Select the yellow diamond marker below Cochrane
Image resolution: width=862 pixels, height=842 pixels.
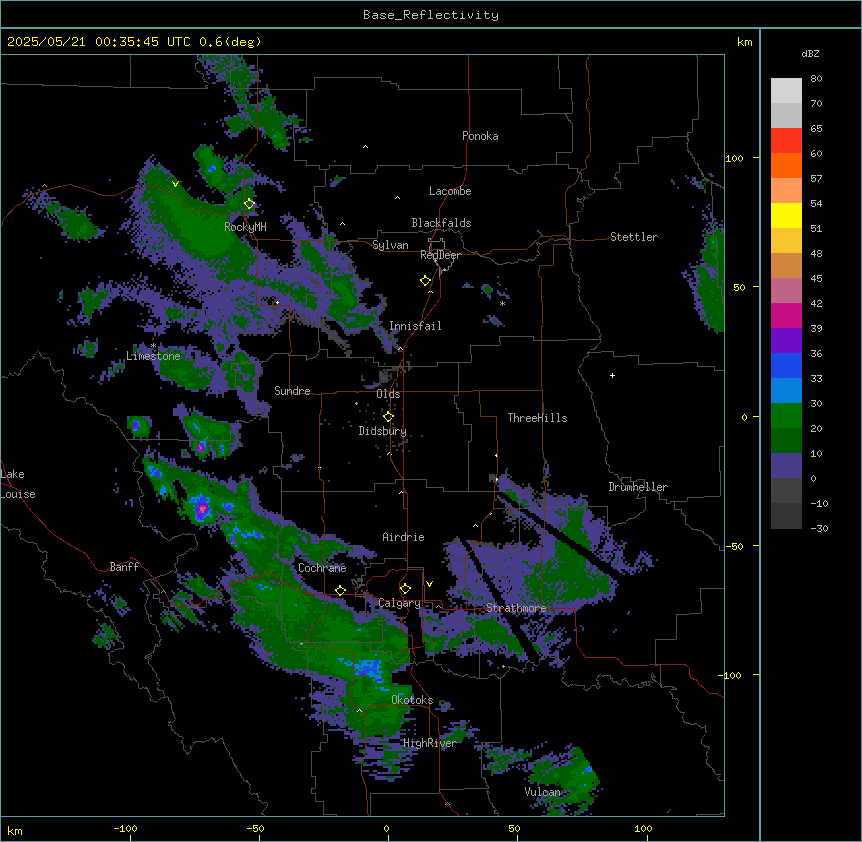[x=340, y=590]
